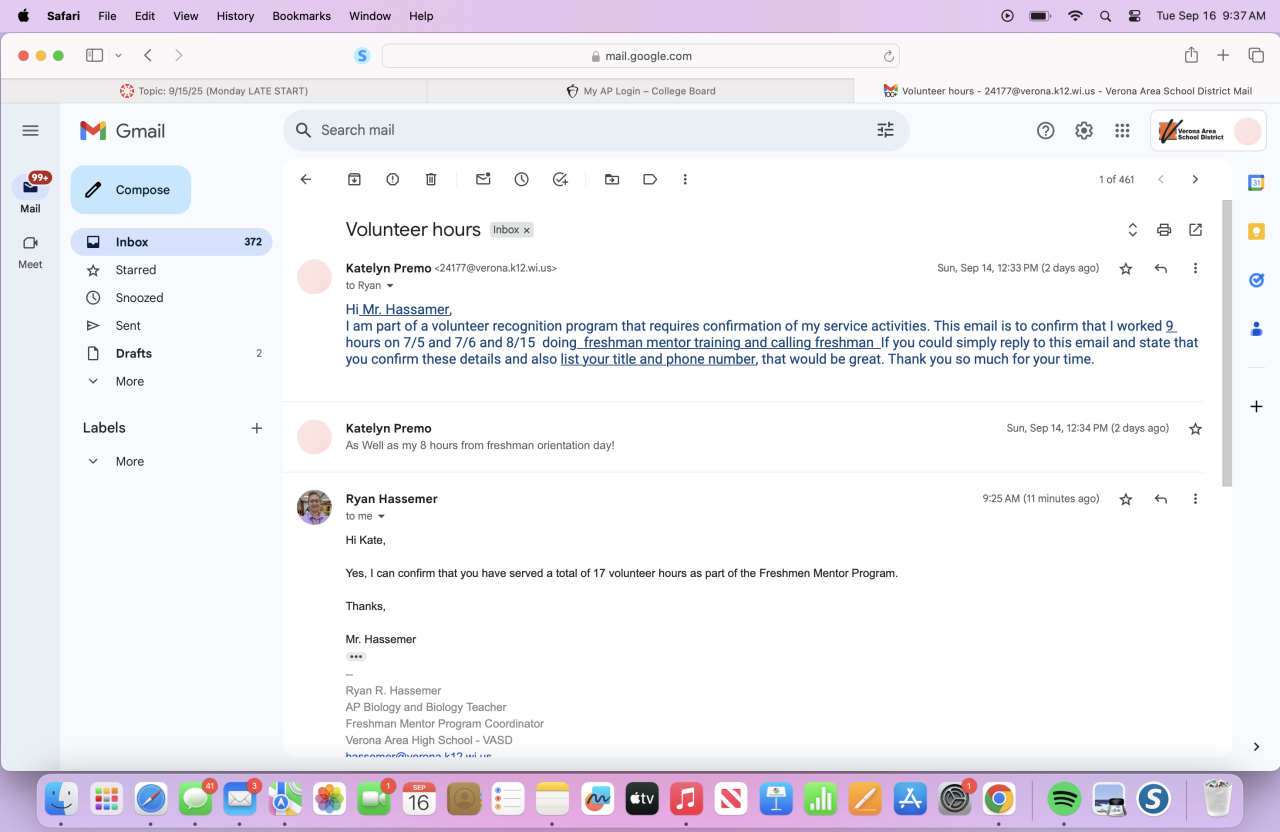This screenshot has width=1280, height=832.
Task: Reply to first Katelyn Premo message
Action: [1161, 268]
